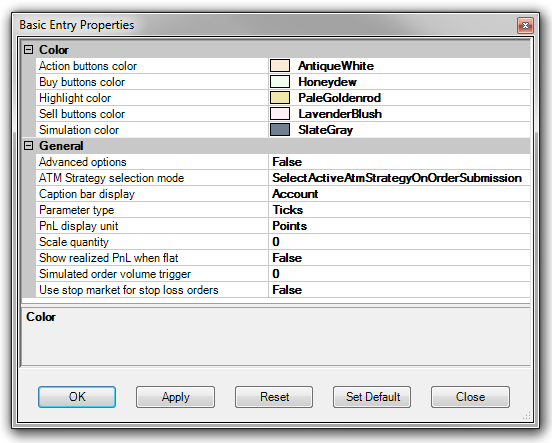Click the Reset button
552x443 pixels.
click(274, 397)
